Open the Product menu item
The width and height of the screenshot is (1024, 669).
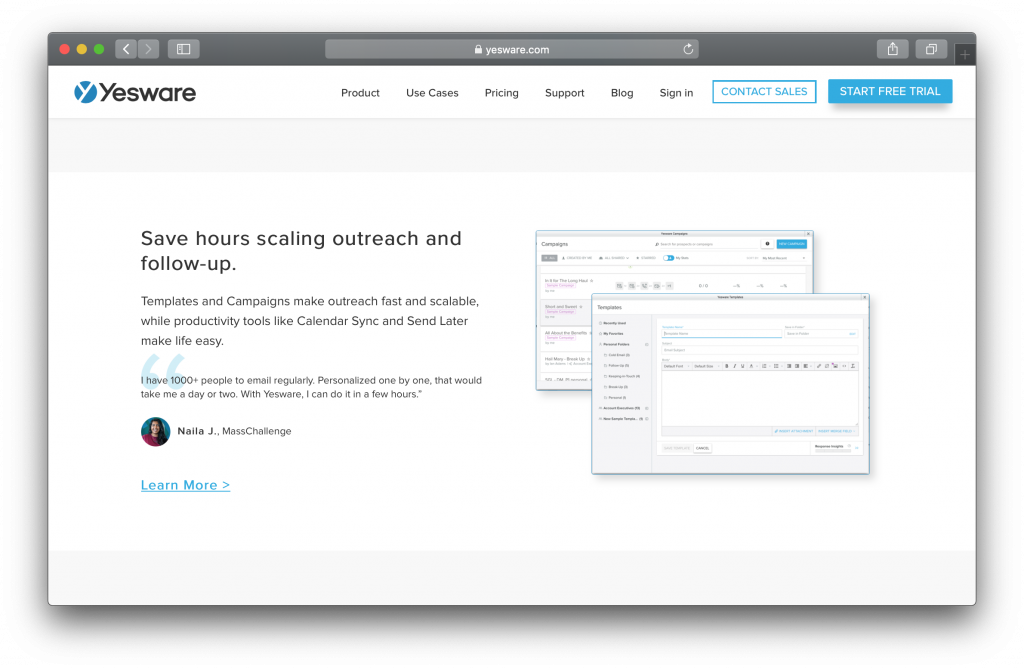[x=360, y=93]
